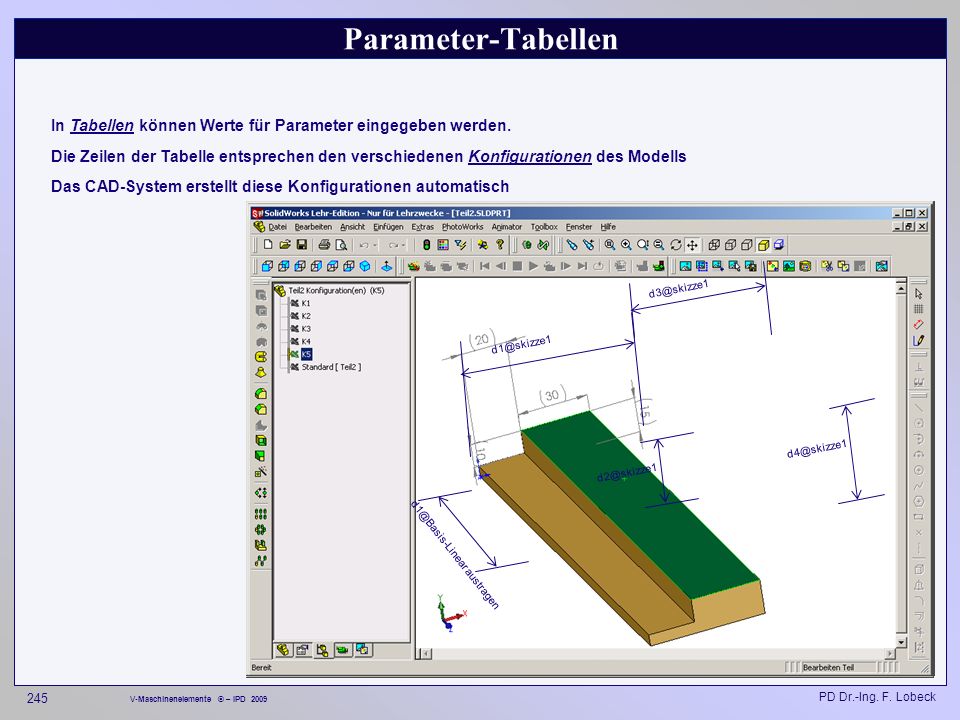
Task: Click the Zoom to Fit icon
Action: (610, 245)
